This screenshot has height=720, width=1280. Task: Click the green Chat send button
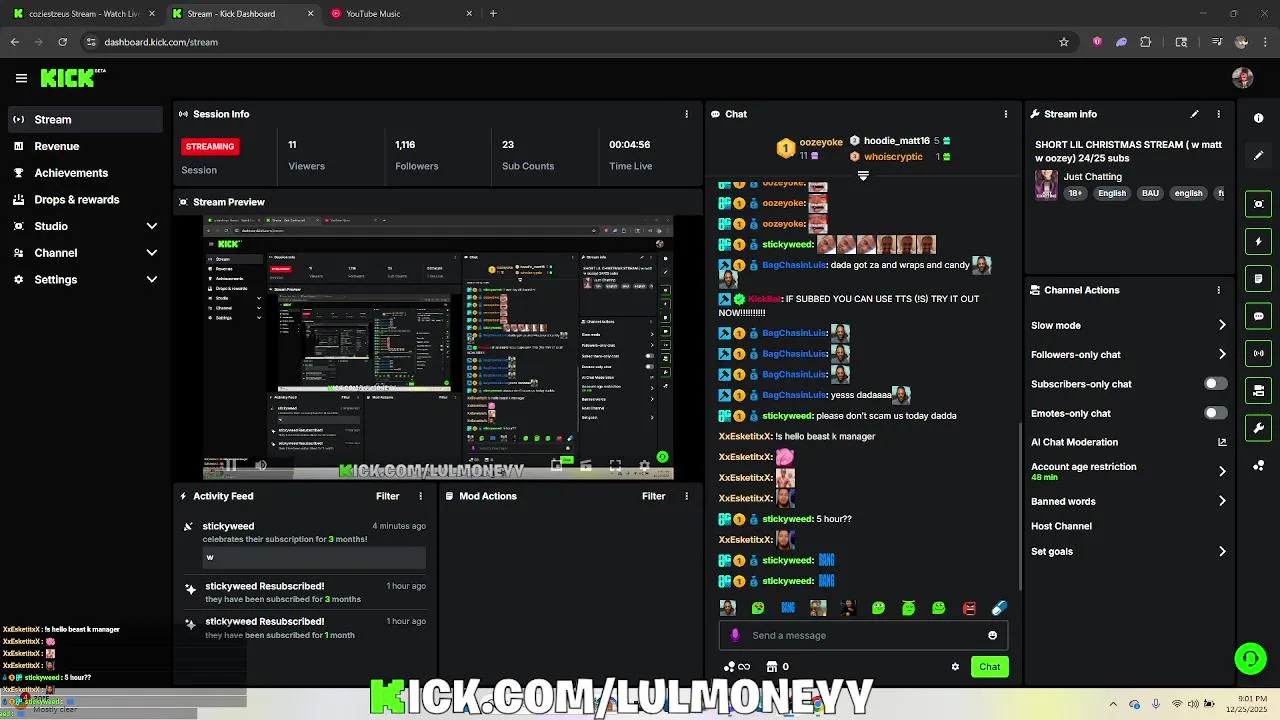(x=989, y=667)
